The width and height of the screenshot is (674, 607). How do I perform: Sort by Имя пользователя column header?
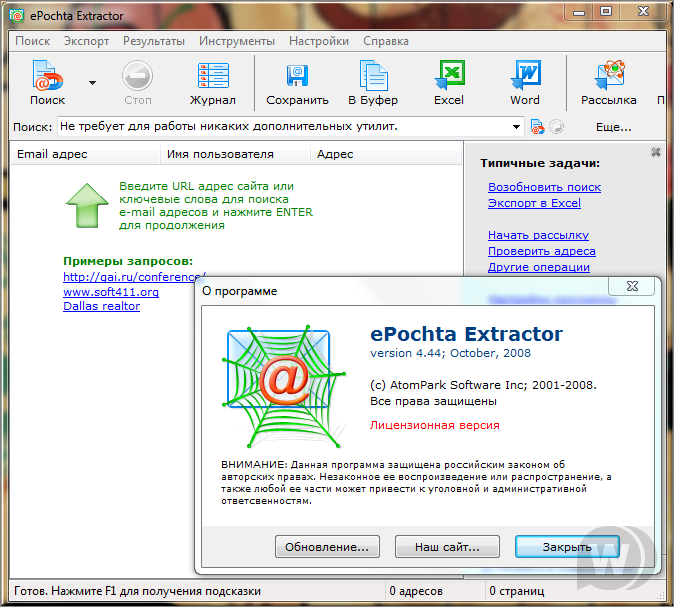tap(235, 154)
